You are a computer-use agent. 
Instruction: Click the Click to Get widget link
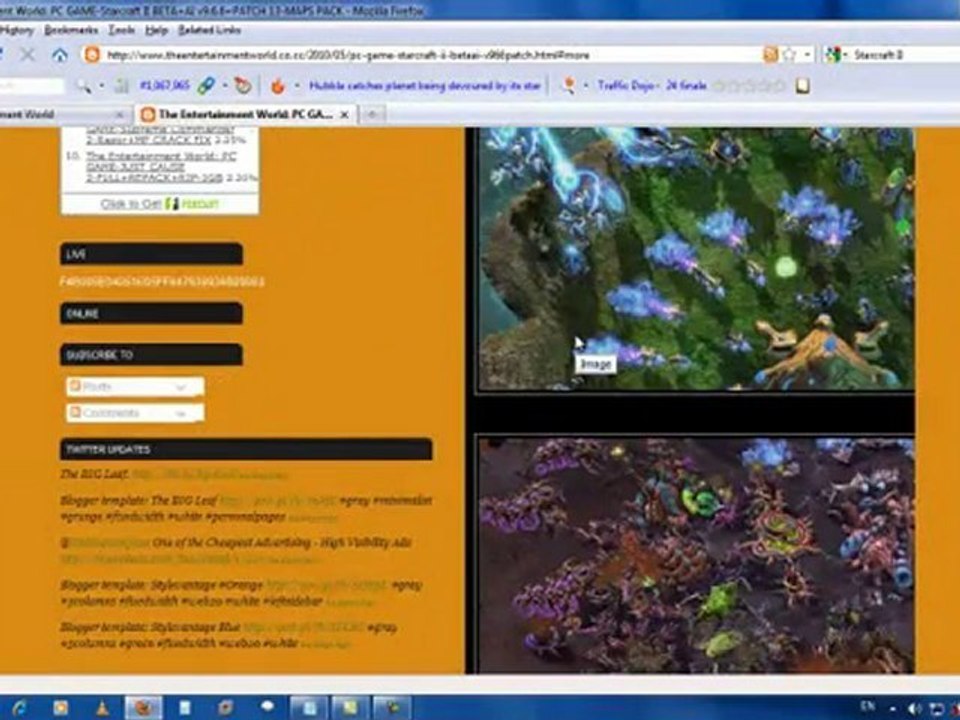click(159, 204)
